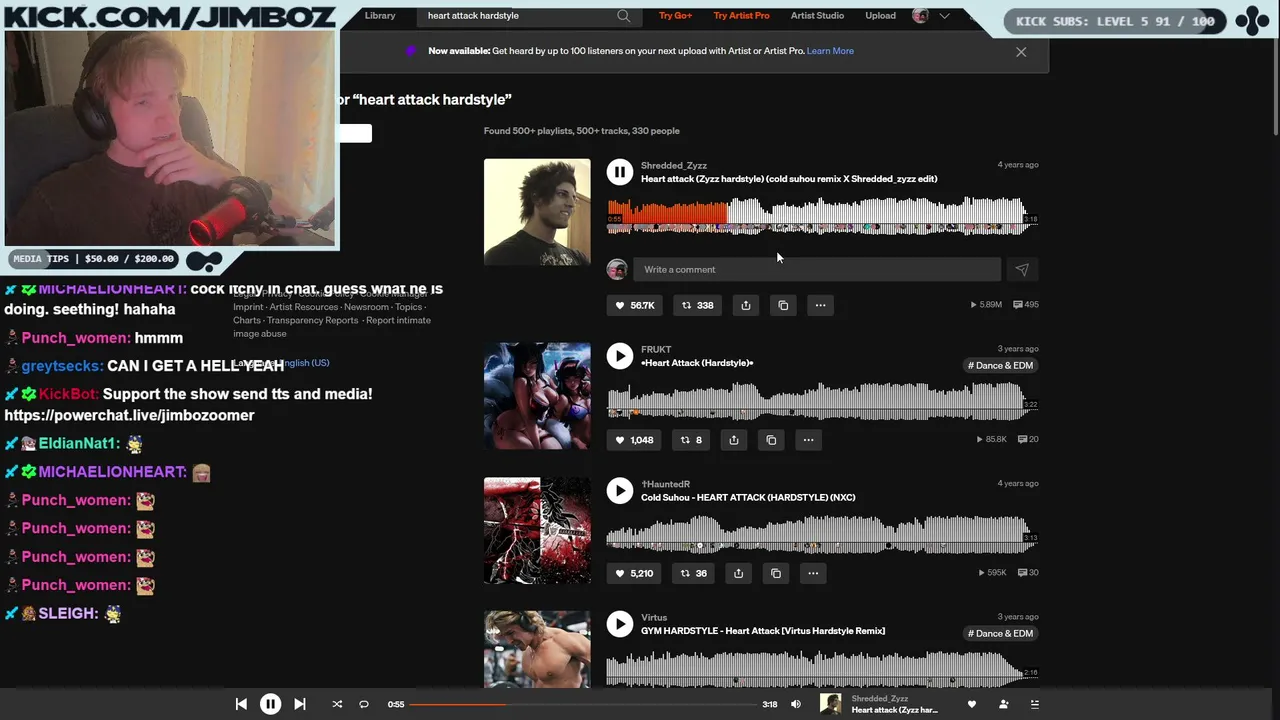Share the Shredded_Zyzz Heart attack track
This screenshot has width=1280, height=720.
(746, 305)
